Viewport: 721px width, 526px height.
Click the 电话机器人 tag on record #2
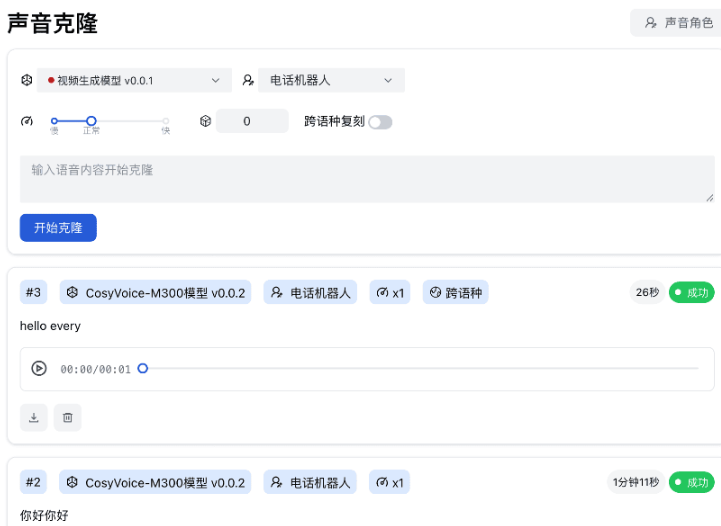pyautogui.click(x=310, y=483)
